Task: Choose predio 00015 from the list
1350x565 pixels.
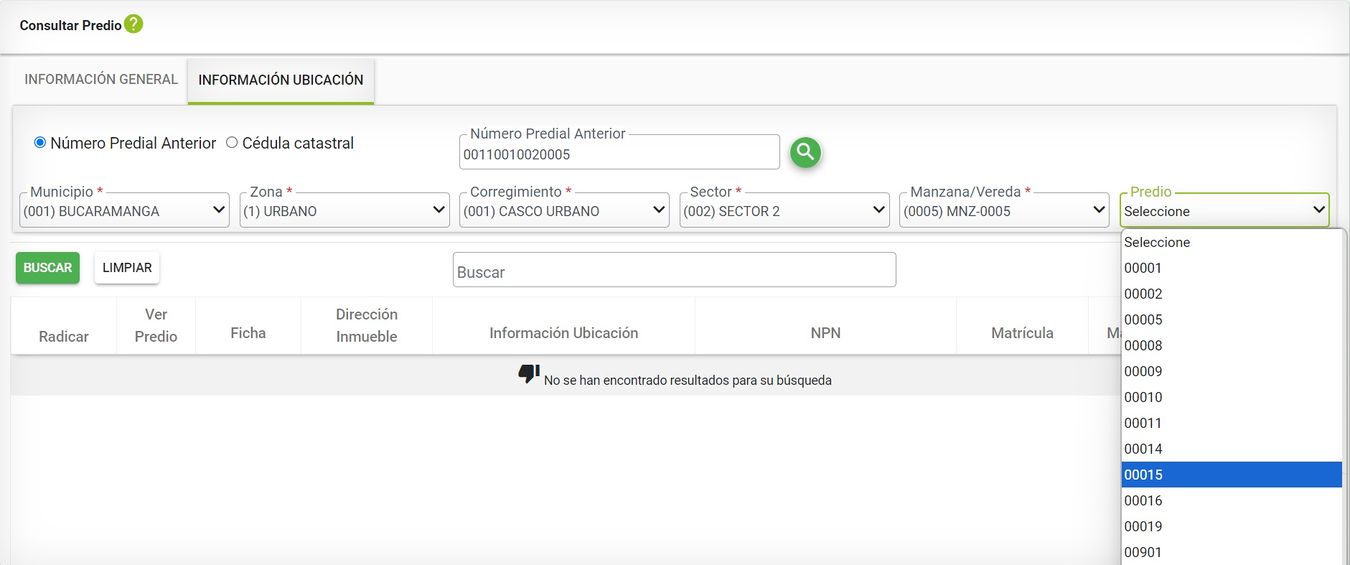Action: [x=1230, y=475]
